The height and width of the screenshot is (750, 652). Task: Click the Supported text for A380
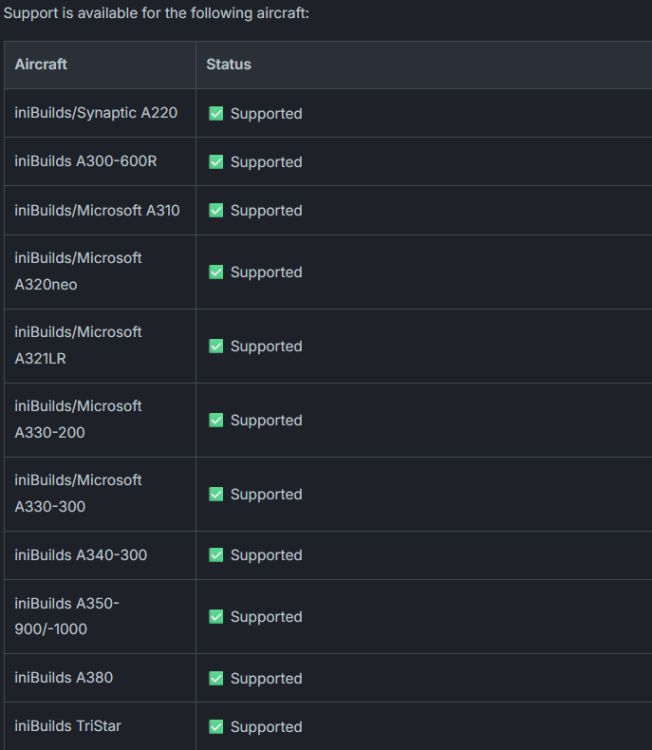tap(266, 679)
